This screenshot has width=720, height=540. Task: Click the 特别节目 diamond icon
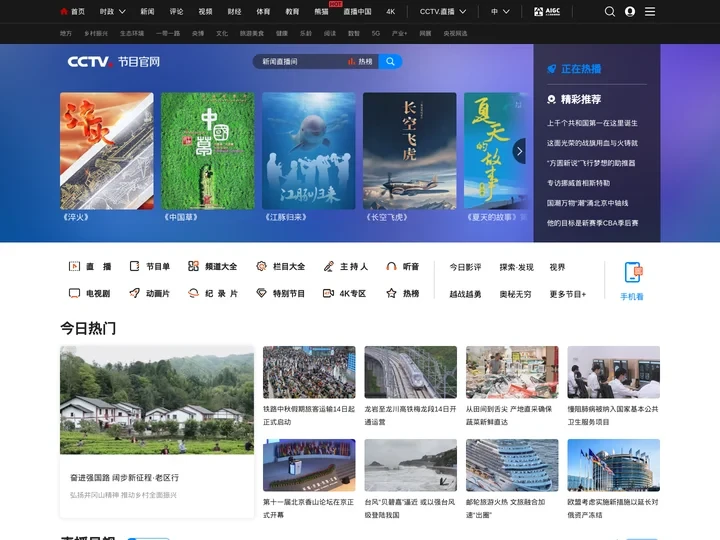pyautogui.click(x=261, y=293)
